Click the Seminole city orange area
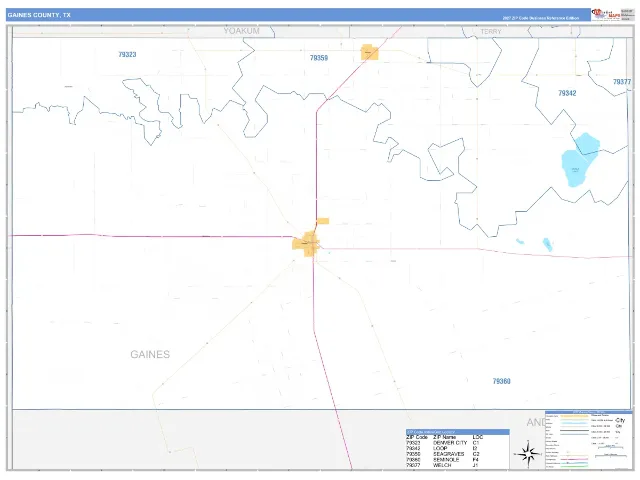Image resolution: width=640 pixels, height=480 pixels. [x=306, y=244]
